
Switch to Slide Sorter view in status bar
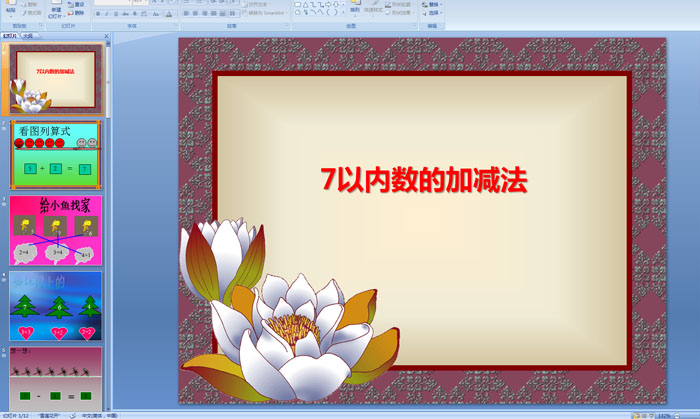pos(643,416)
